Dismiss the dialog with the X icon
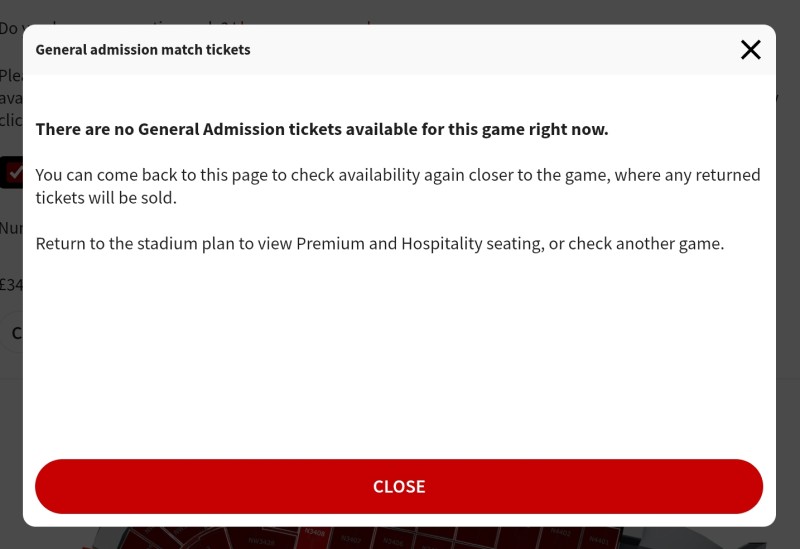The width and height of the screenshot is (800, 549). click(x=751, y=50)
